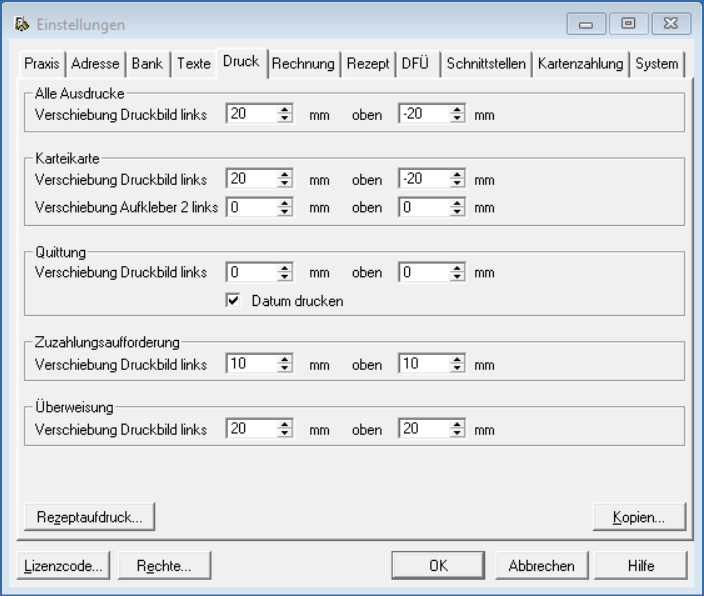This screenshot has width=704, height=596.
Task: Open Rezeptaufdruck settings
Action: pyautogui.click(x=89, y=517)
